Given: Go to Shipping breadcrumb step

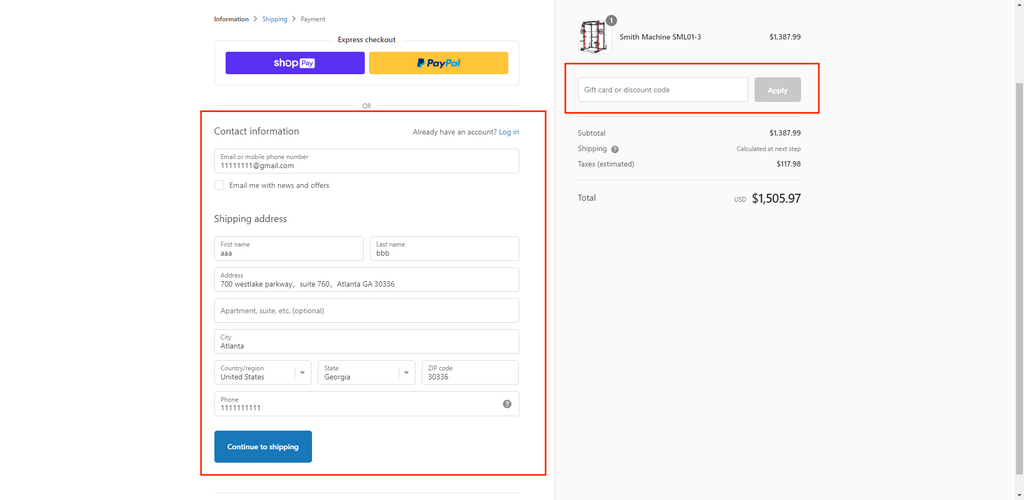Looking at the screenshot, I should (275, 19).
